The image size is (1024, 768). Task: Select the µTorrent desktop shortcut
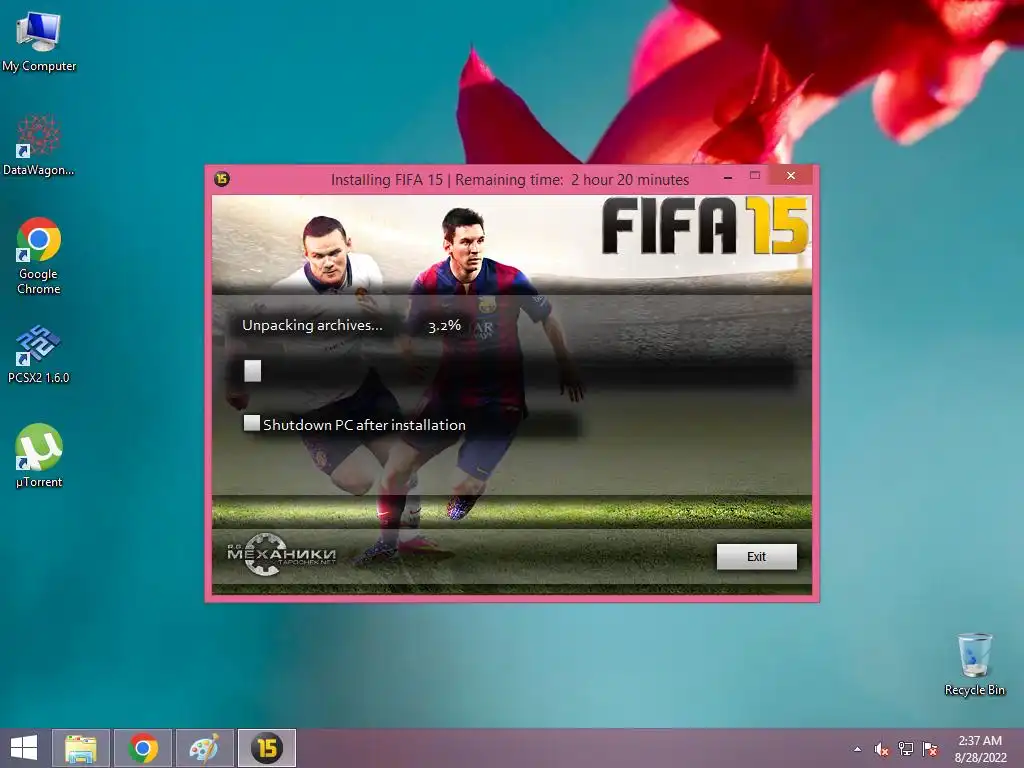coord(39,456)
